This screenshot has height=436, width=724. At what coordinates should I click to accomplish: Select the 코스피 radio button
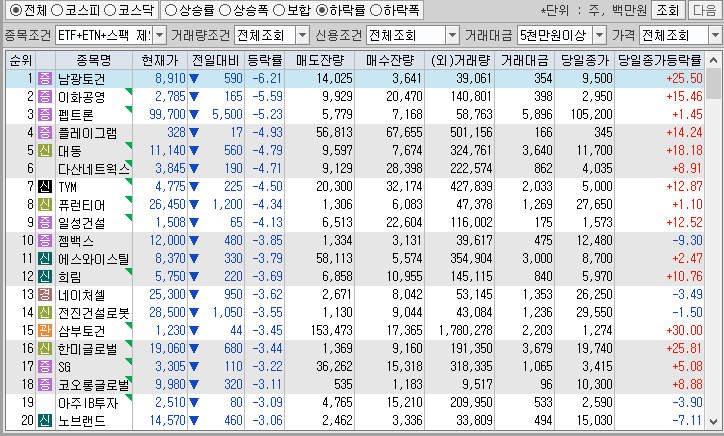click(x=56, y=10)
